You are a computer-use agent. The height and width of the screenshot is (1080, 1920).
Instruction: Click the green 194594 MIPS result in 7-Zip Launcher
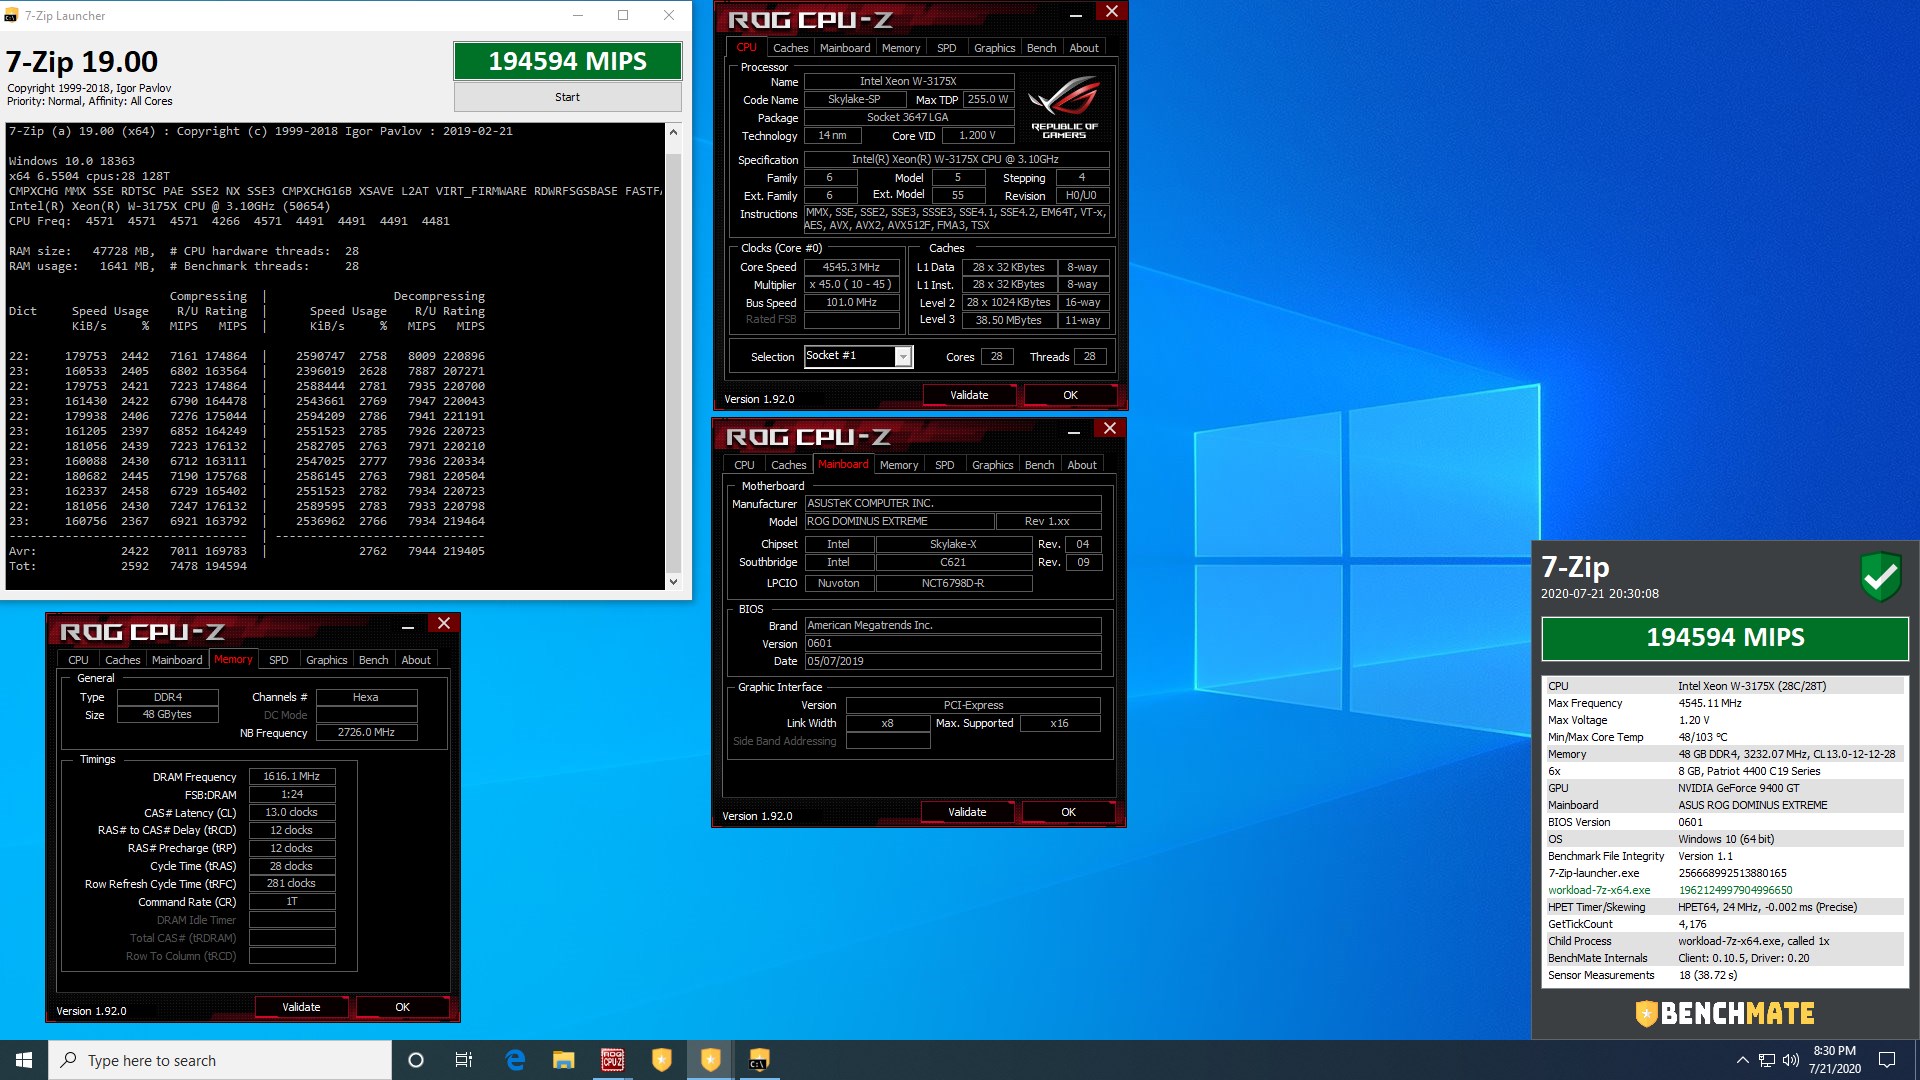[567, 61]
